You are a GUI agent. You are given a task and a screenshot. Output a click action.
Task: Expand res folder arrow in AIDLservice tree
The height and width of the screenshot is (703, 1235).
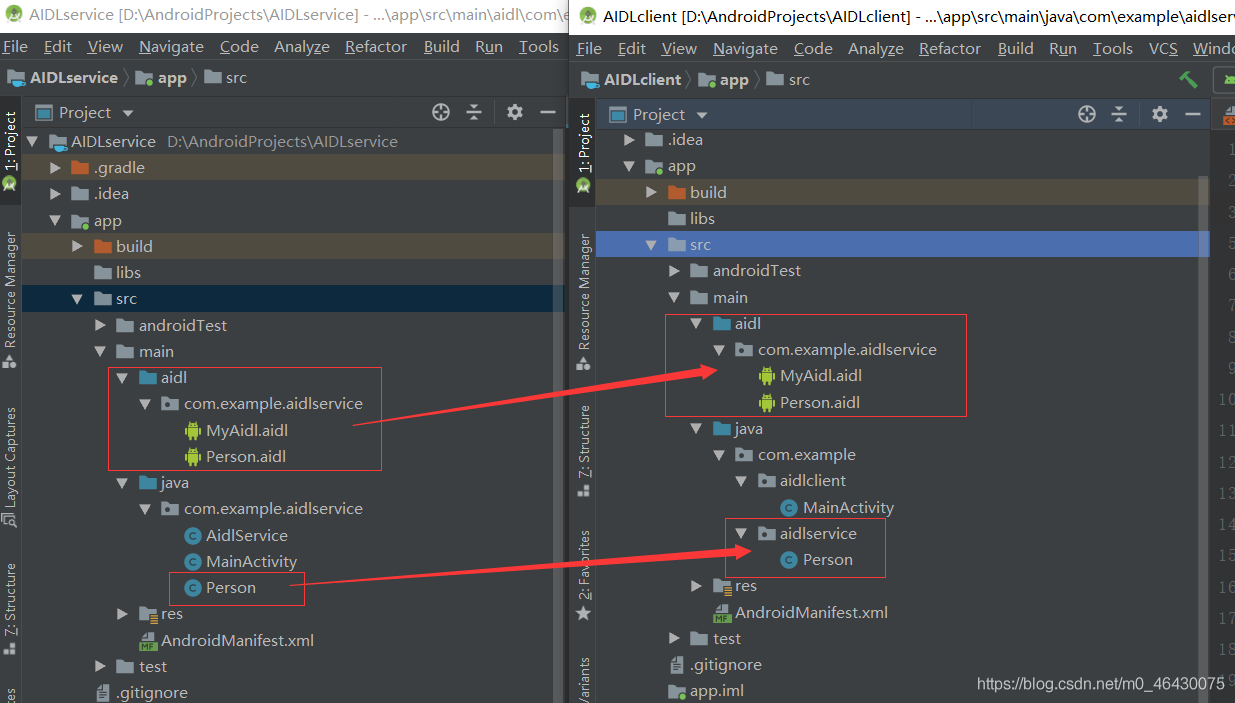[x=122, y=613]
